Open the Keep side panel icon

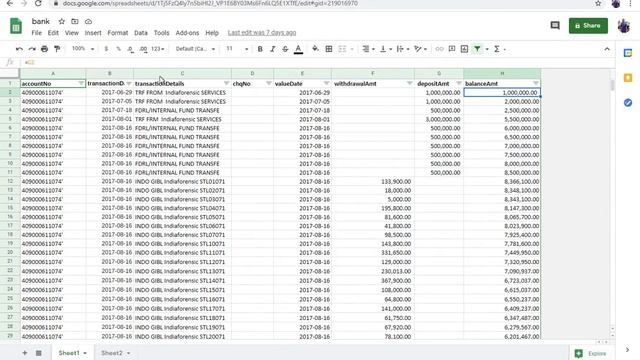pyautogui.click(x=628, y=78)
